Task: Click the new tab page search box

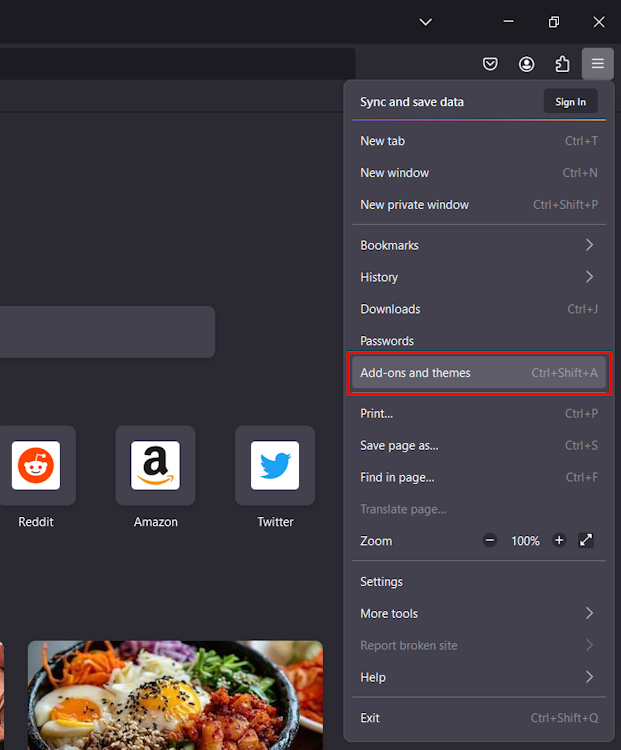Action: pos(107,332)
